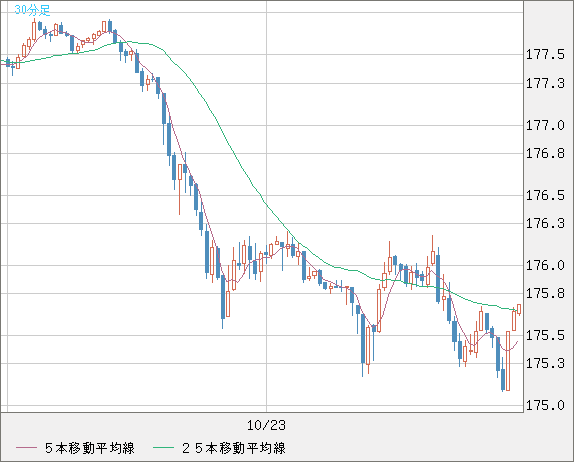Click the 177.0 price axis label
Screen dimensions: 574x462
[x=545, y=126]
